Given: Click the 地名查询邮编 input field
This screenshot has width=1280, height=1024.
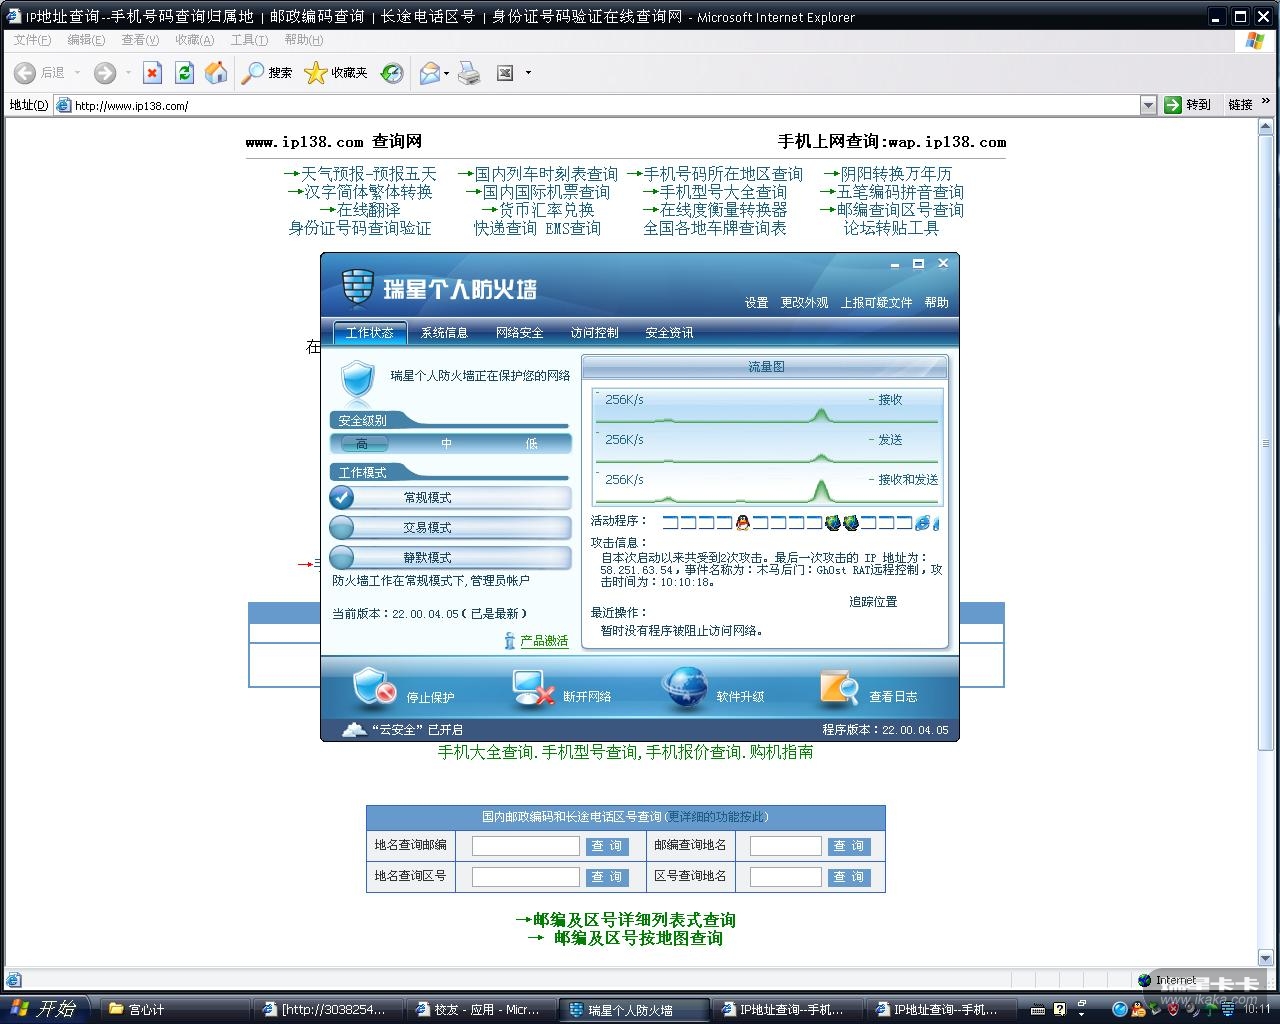Looking at the screenshot, I should tap(526, 846).
